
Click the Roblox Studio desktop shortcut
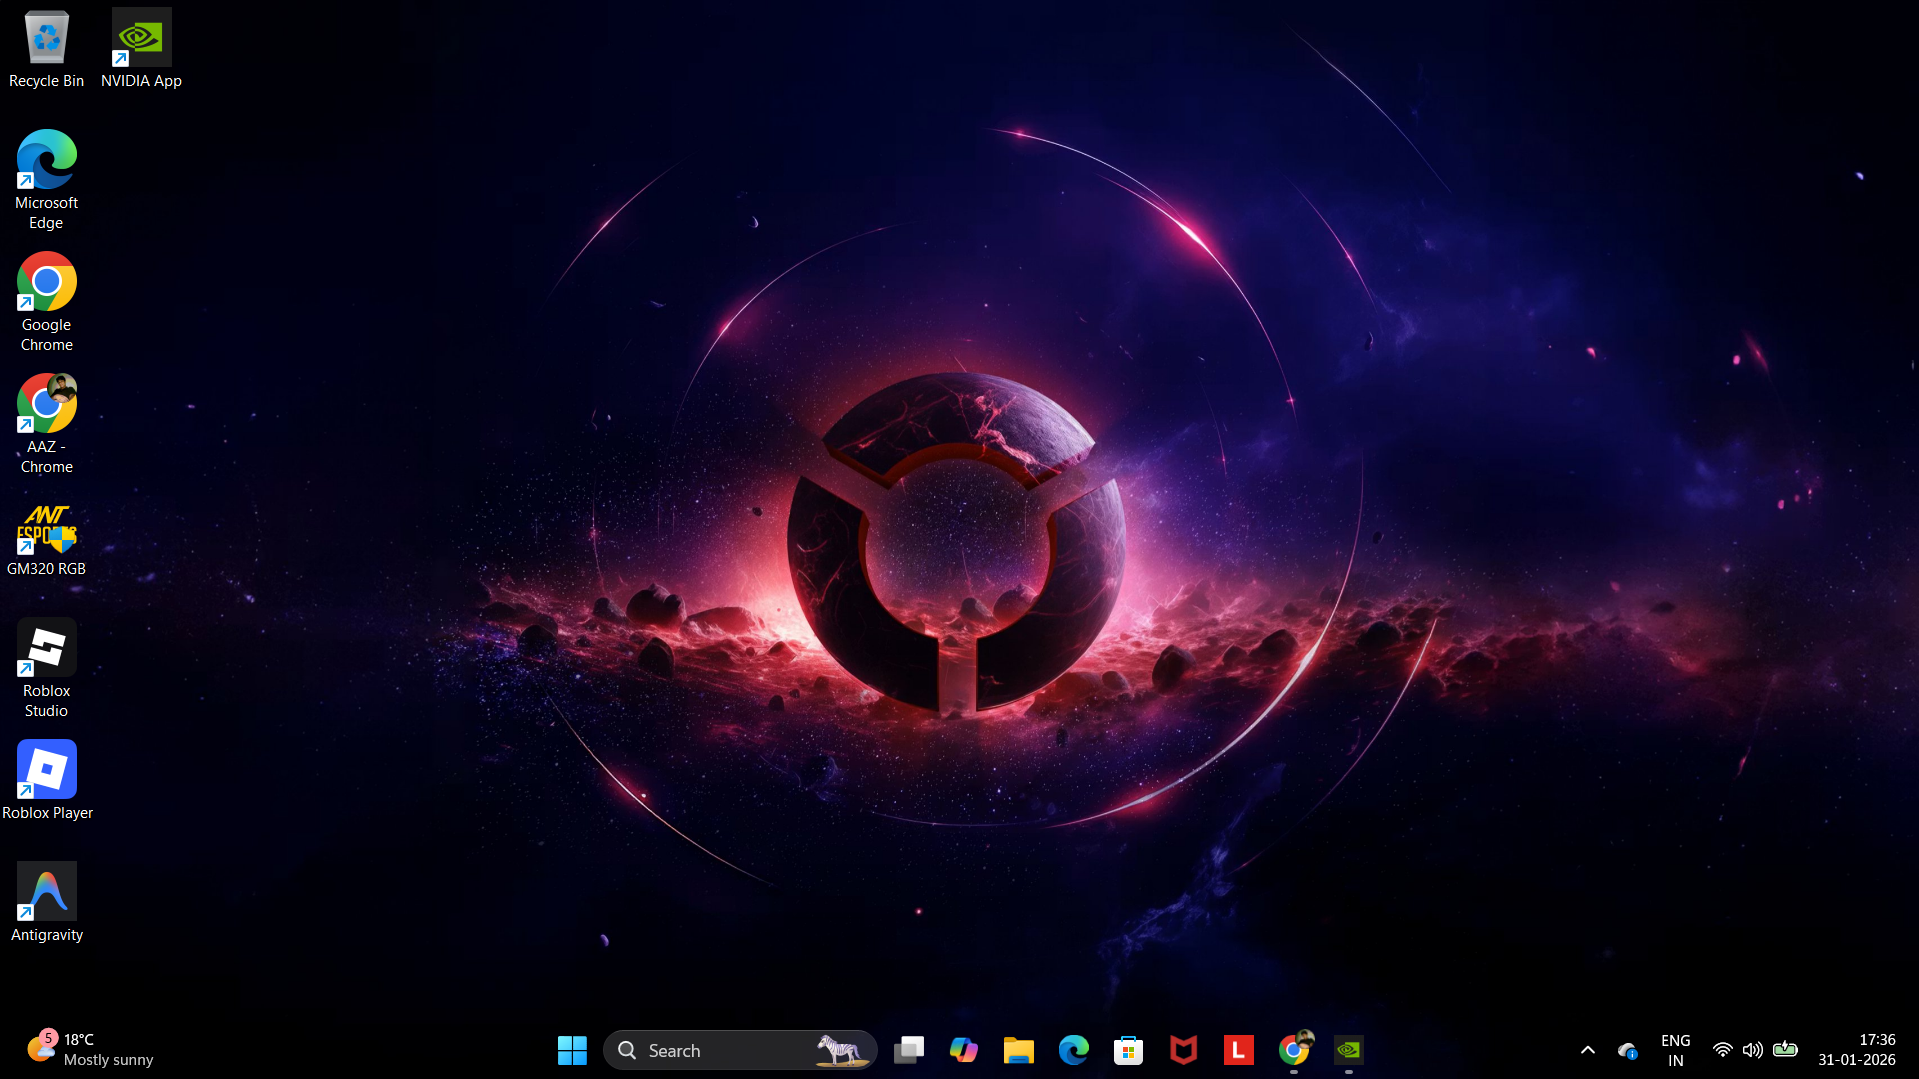(46, 666)
